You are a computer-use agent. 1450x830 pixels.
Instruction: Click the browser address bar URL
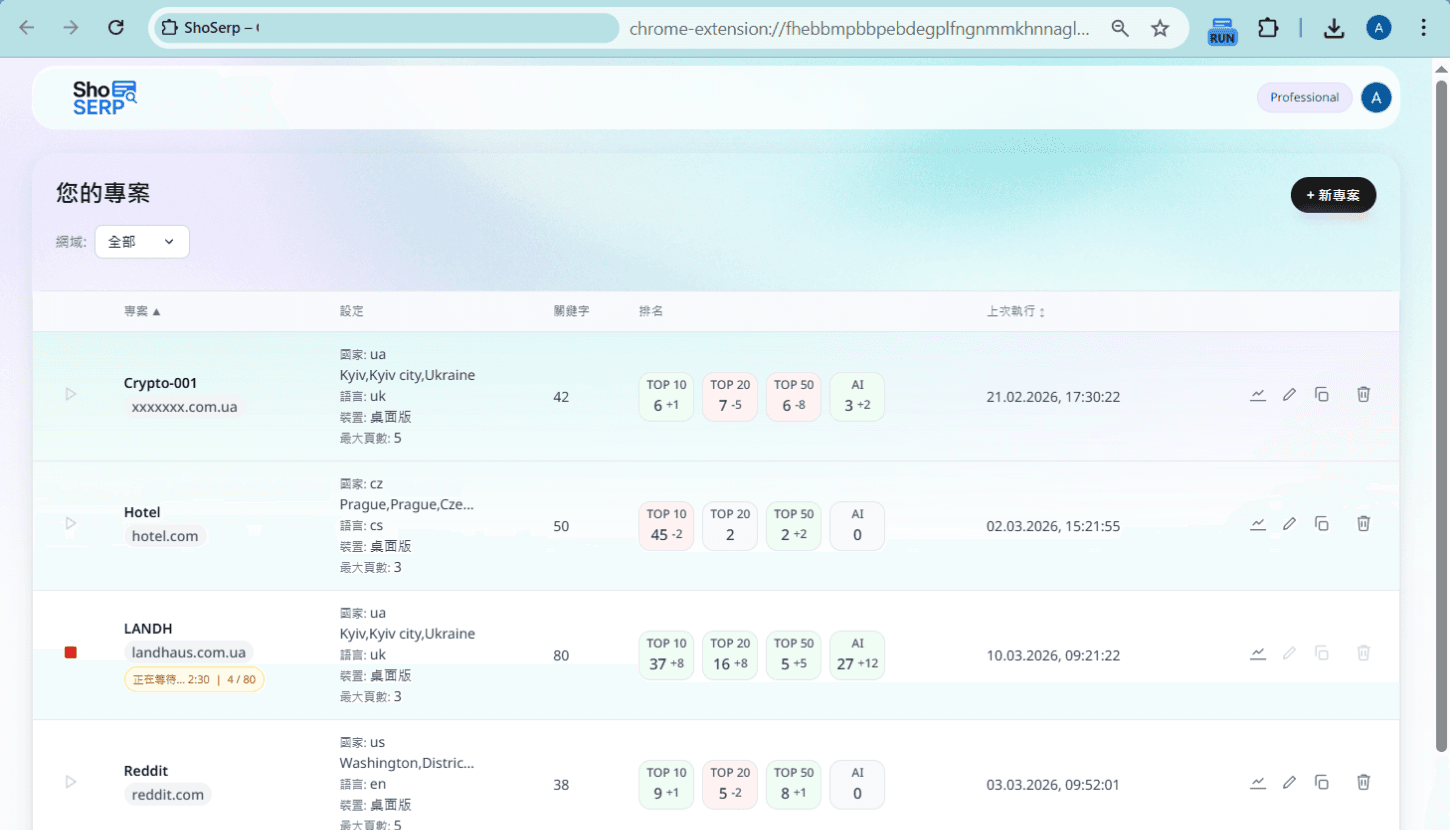pos(860,29)
